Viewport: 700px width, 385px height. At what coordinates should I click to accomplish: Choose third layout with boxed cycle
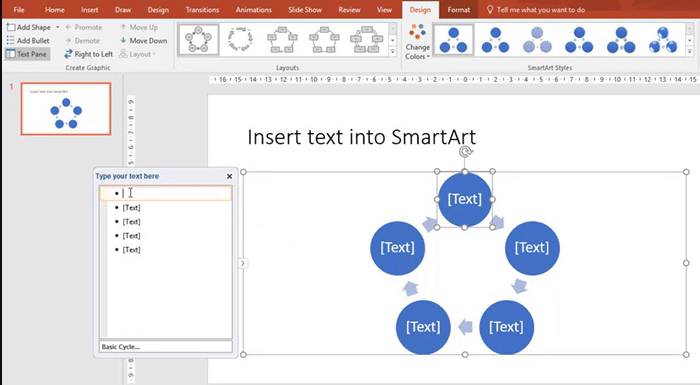(x=282, y=40)
